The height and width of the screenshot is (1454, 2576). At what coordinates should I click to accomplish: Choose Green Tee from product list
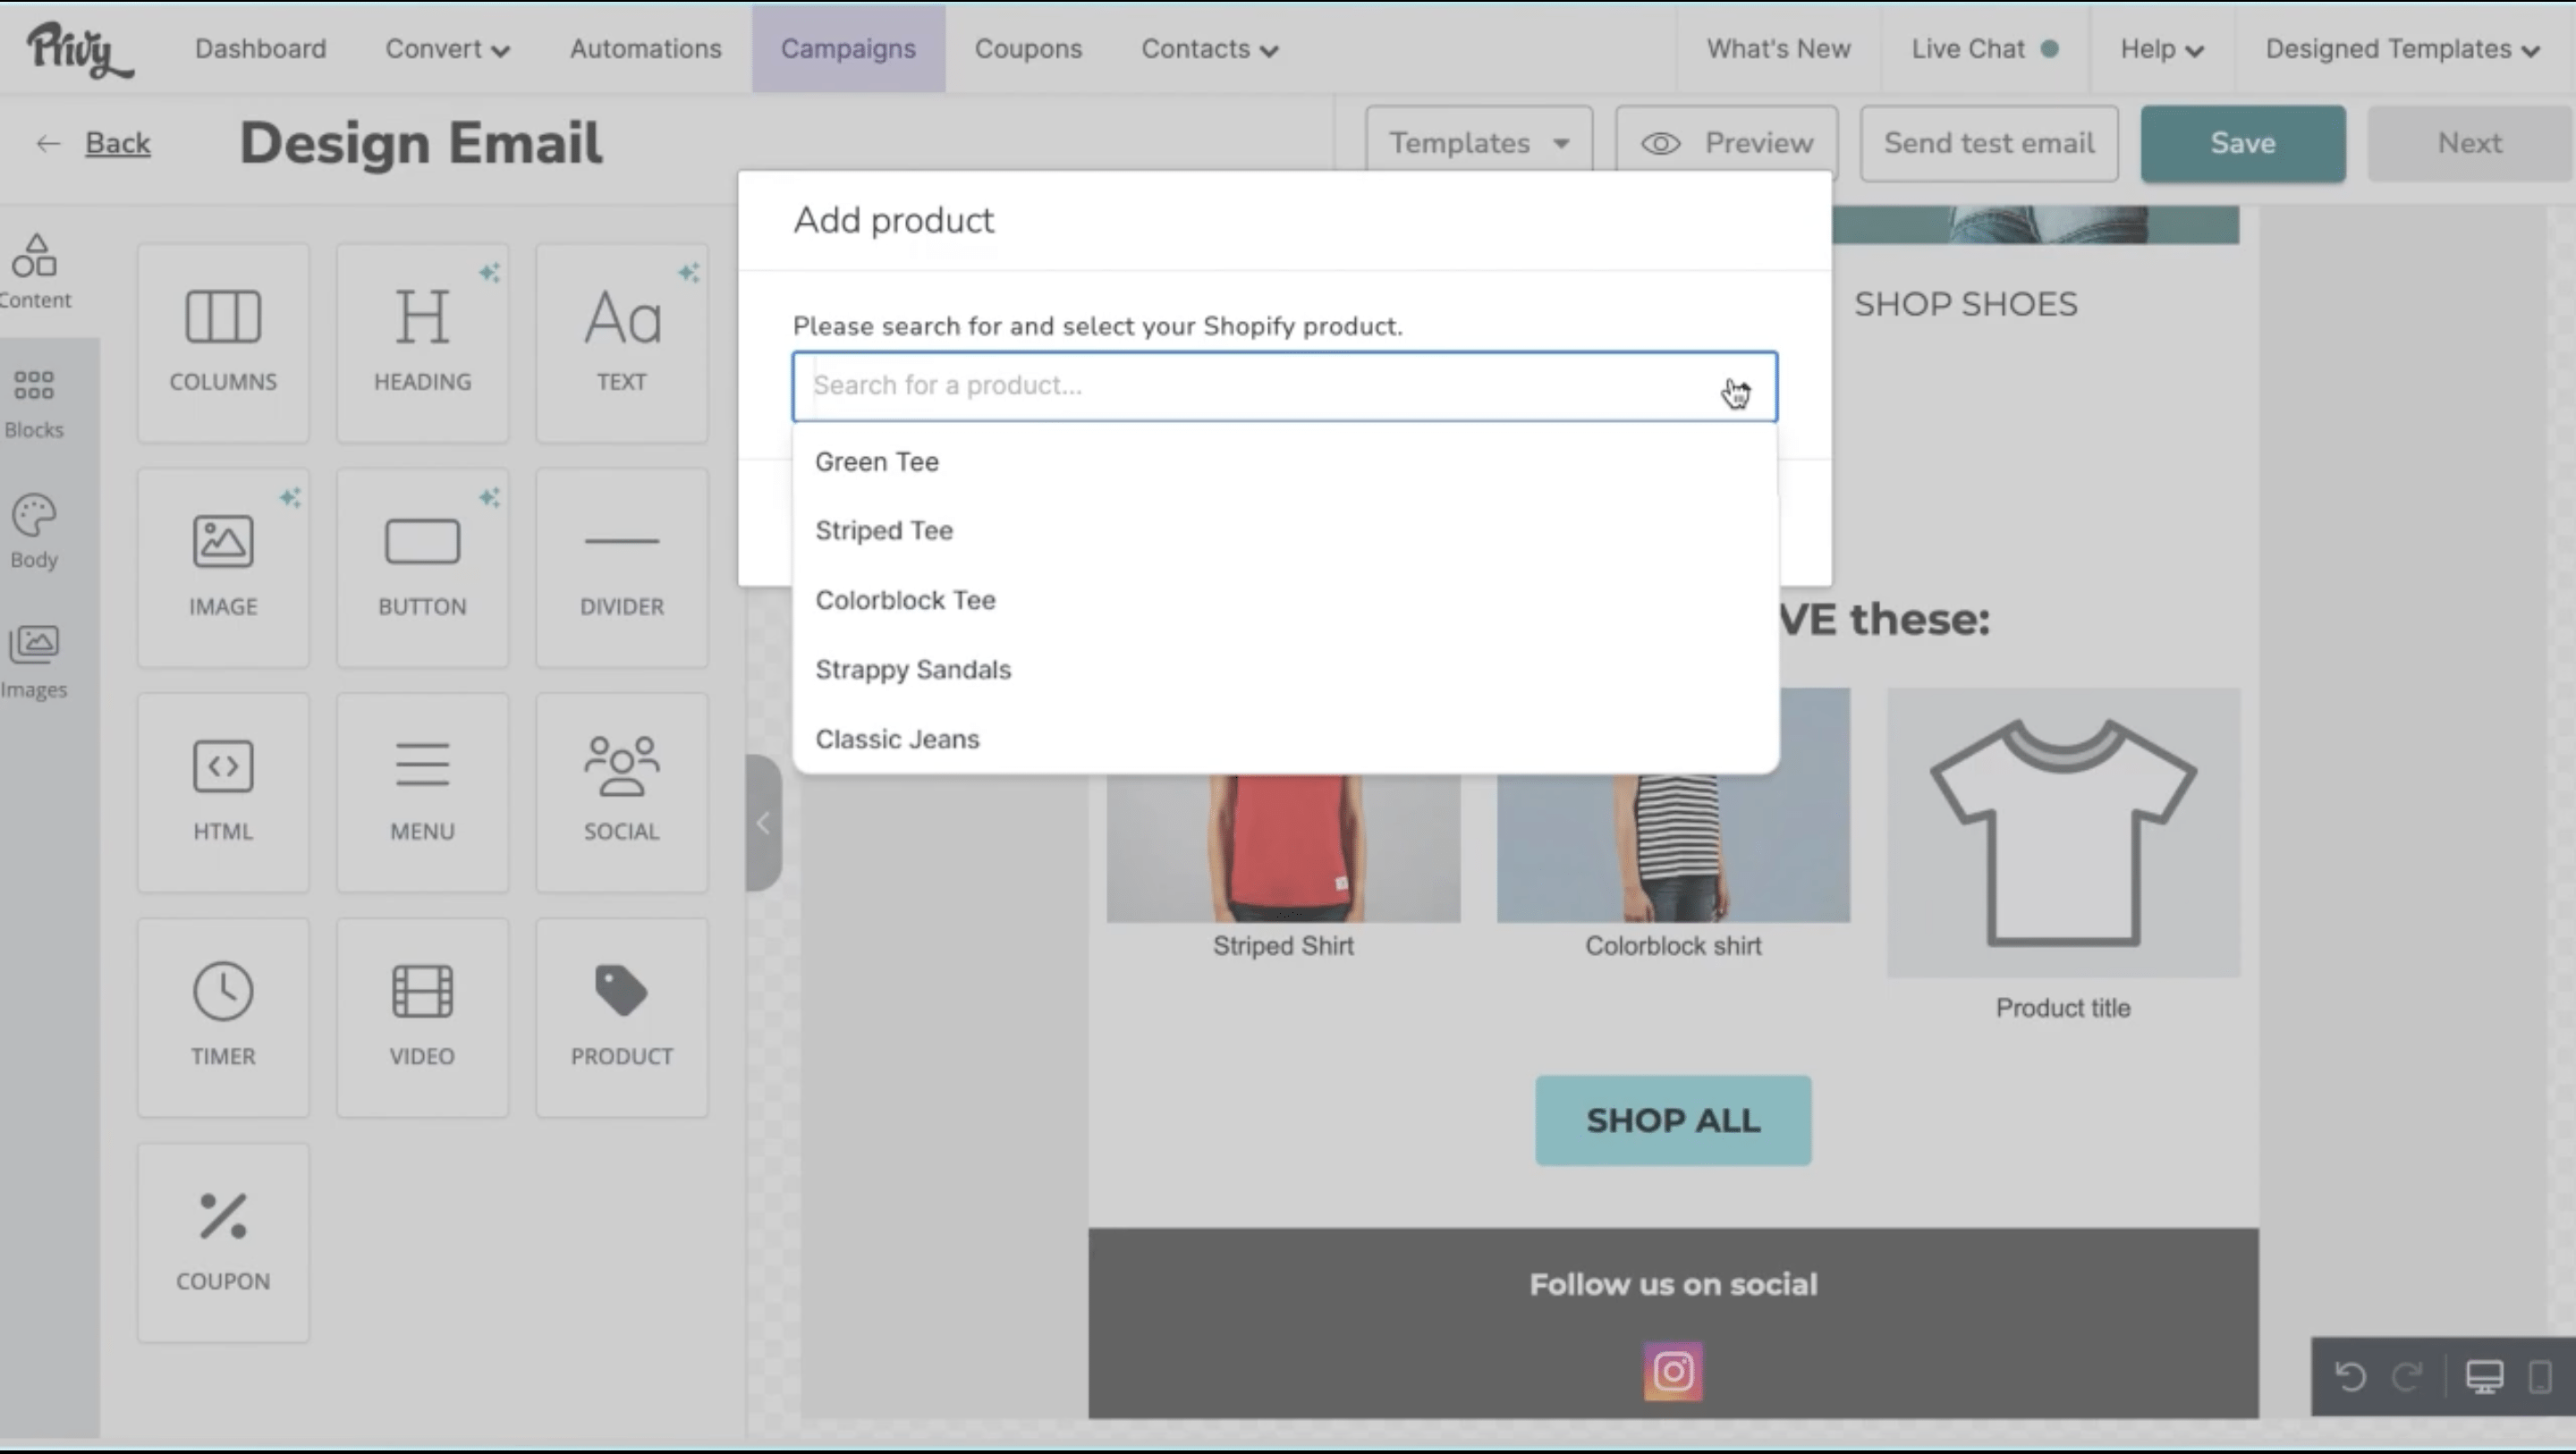tap(1285, 462)
